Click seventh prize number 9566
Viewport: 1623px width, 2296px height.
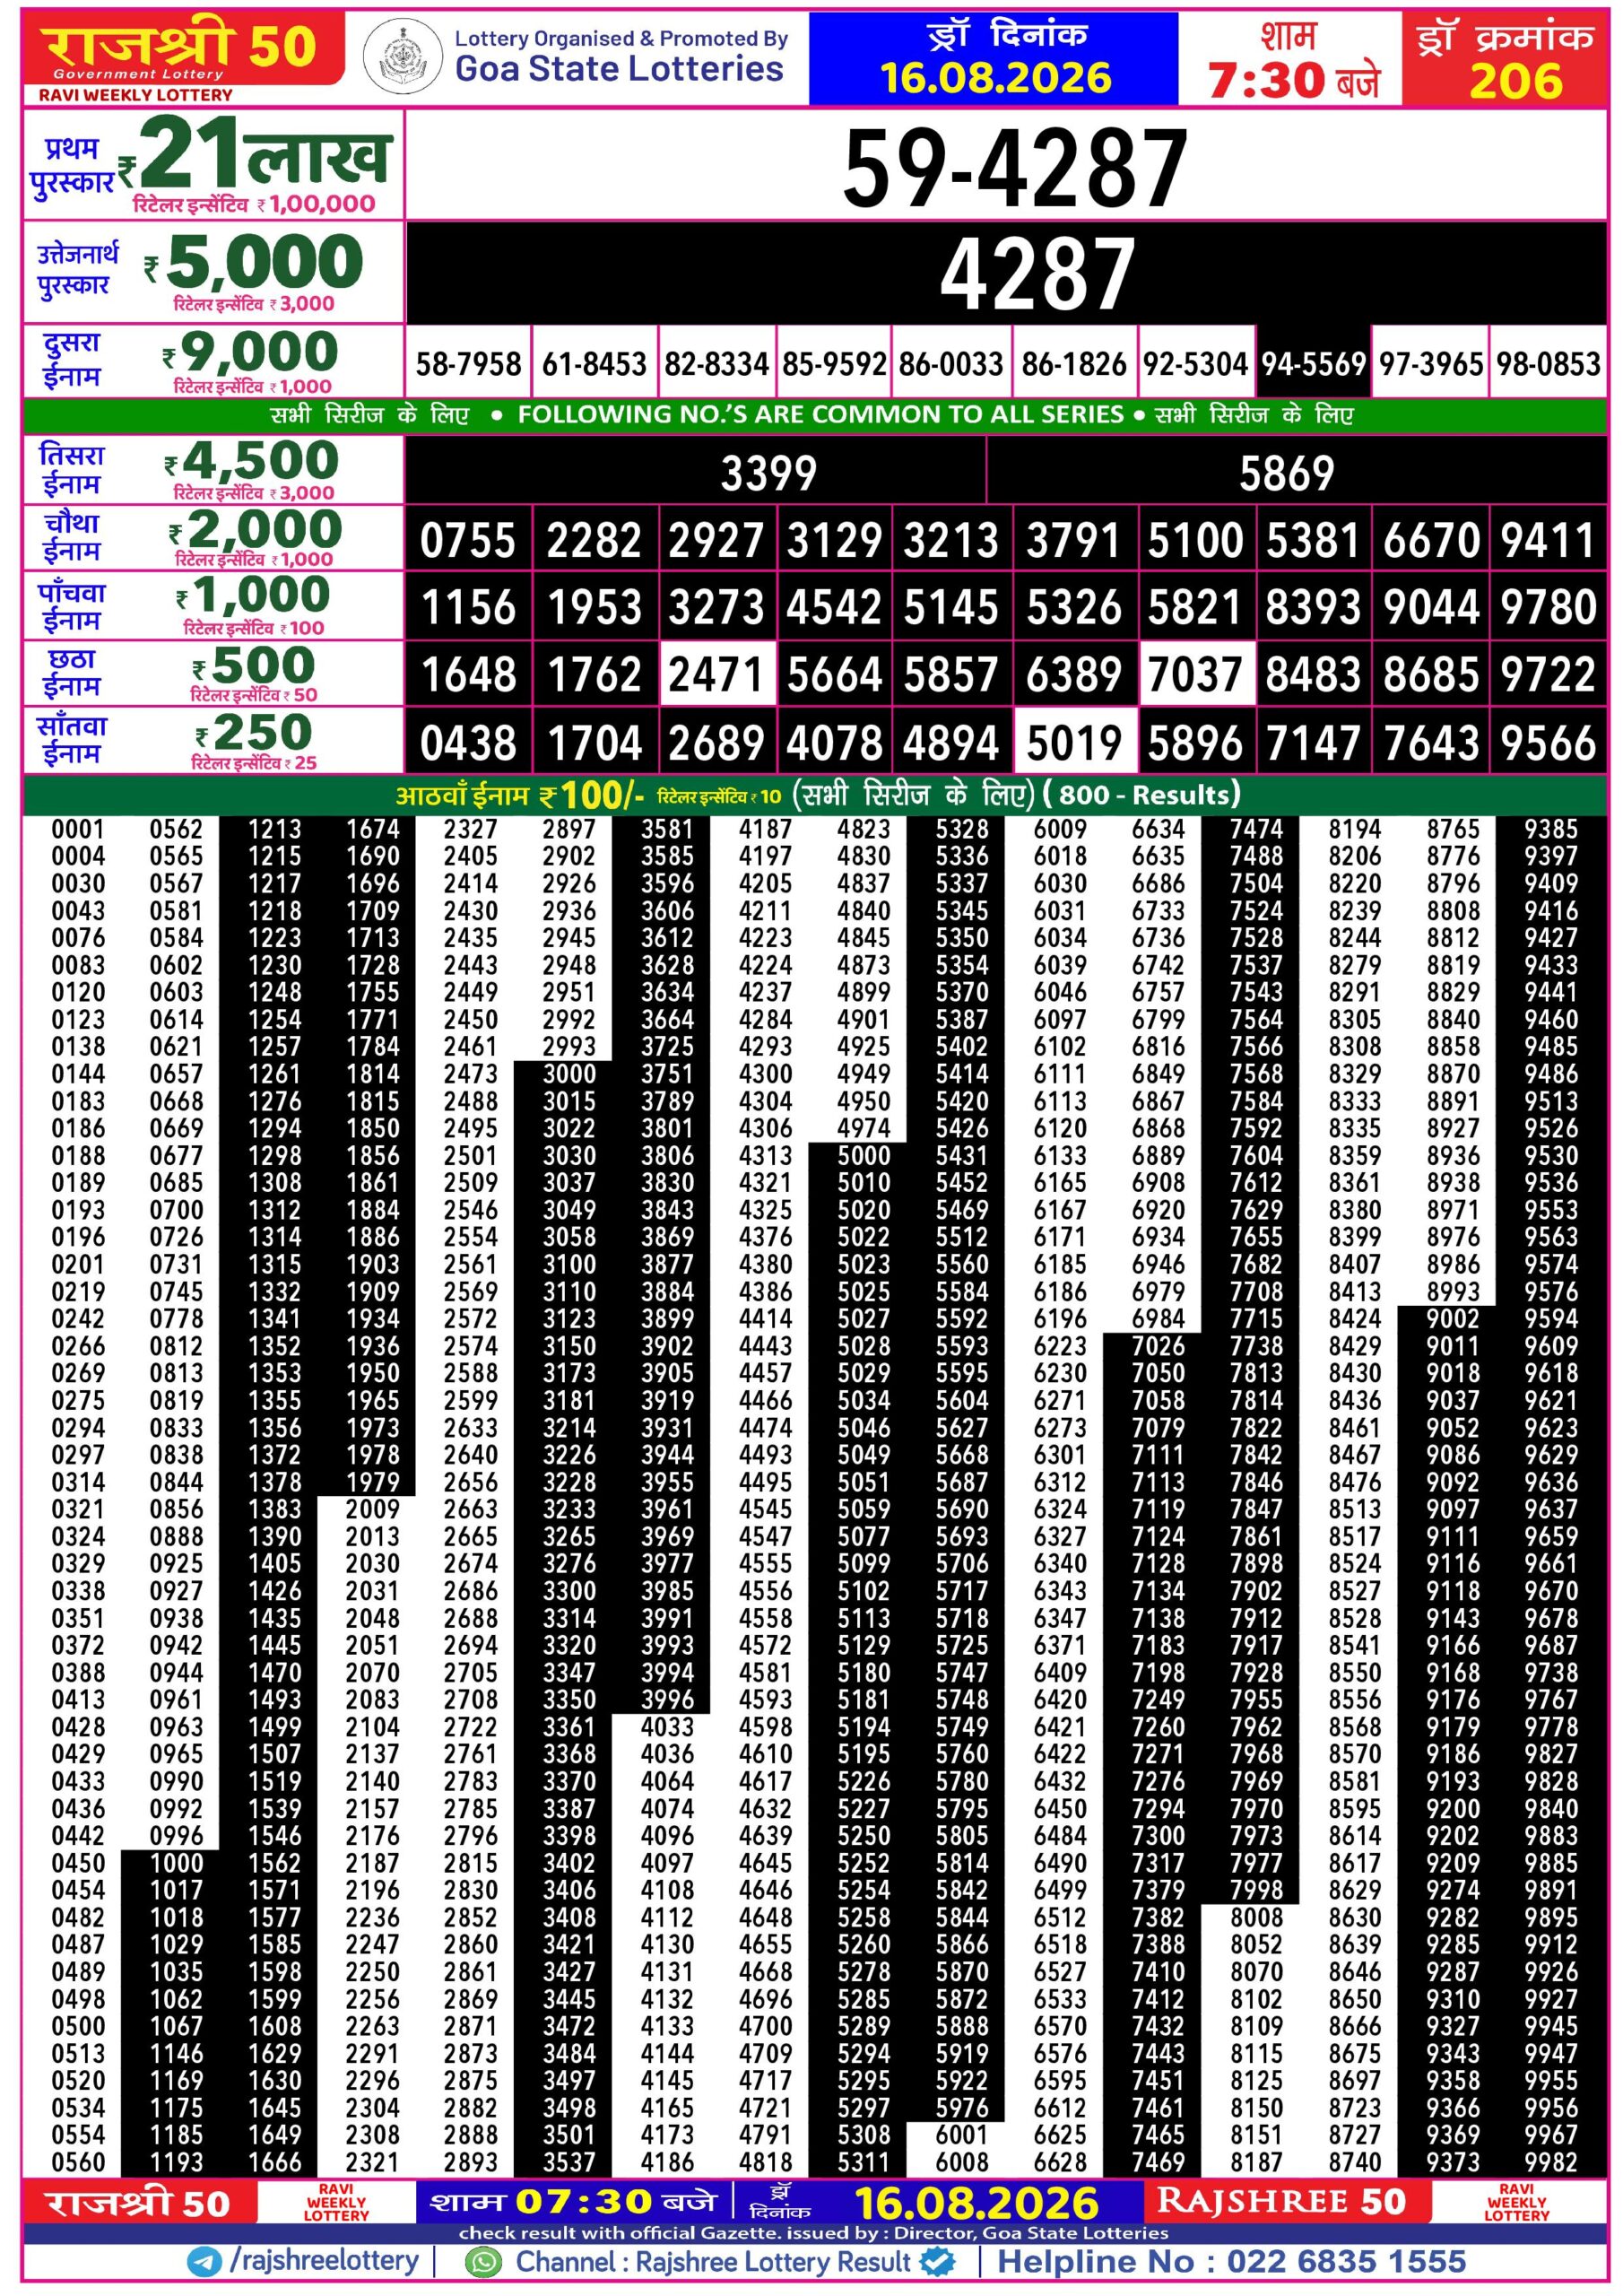[x=1549, y=743]
